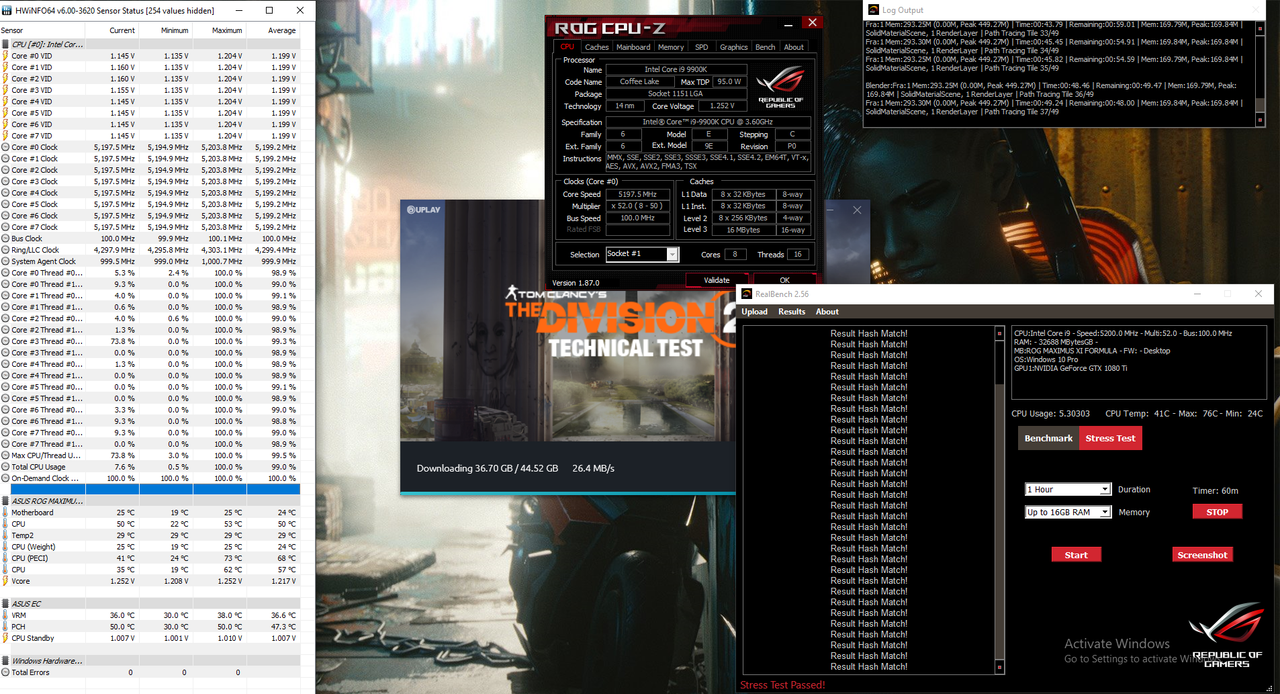The height and width of the screenshot is (694, 1280).
Task: Click the thermometer icon beside Temp2 row
Action: (5, 535)
